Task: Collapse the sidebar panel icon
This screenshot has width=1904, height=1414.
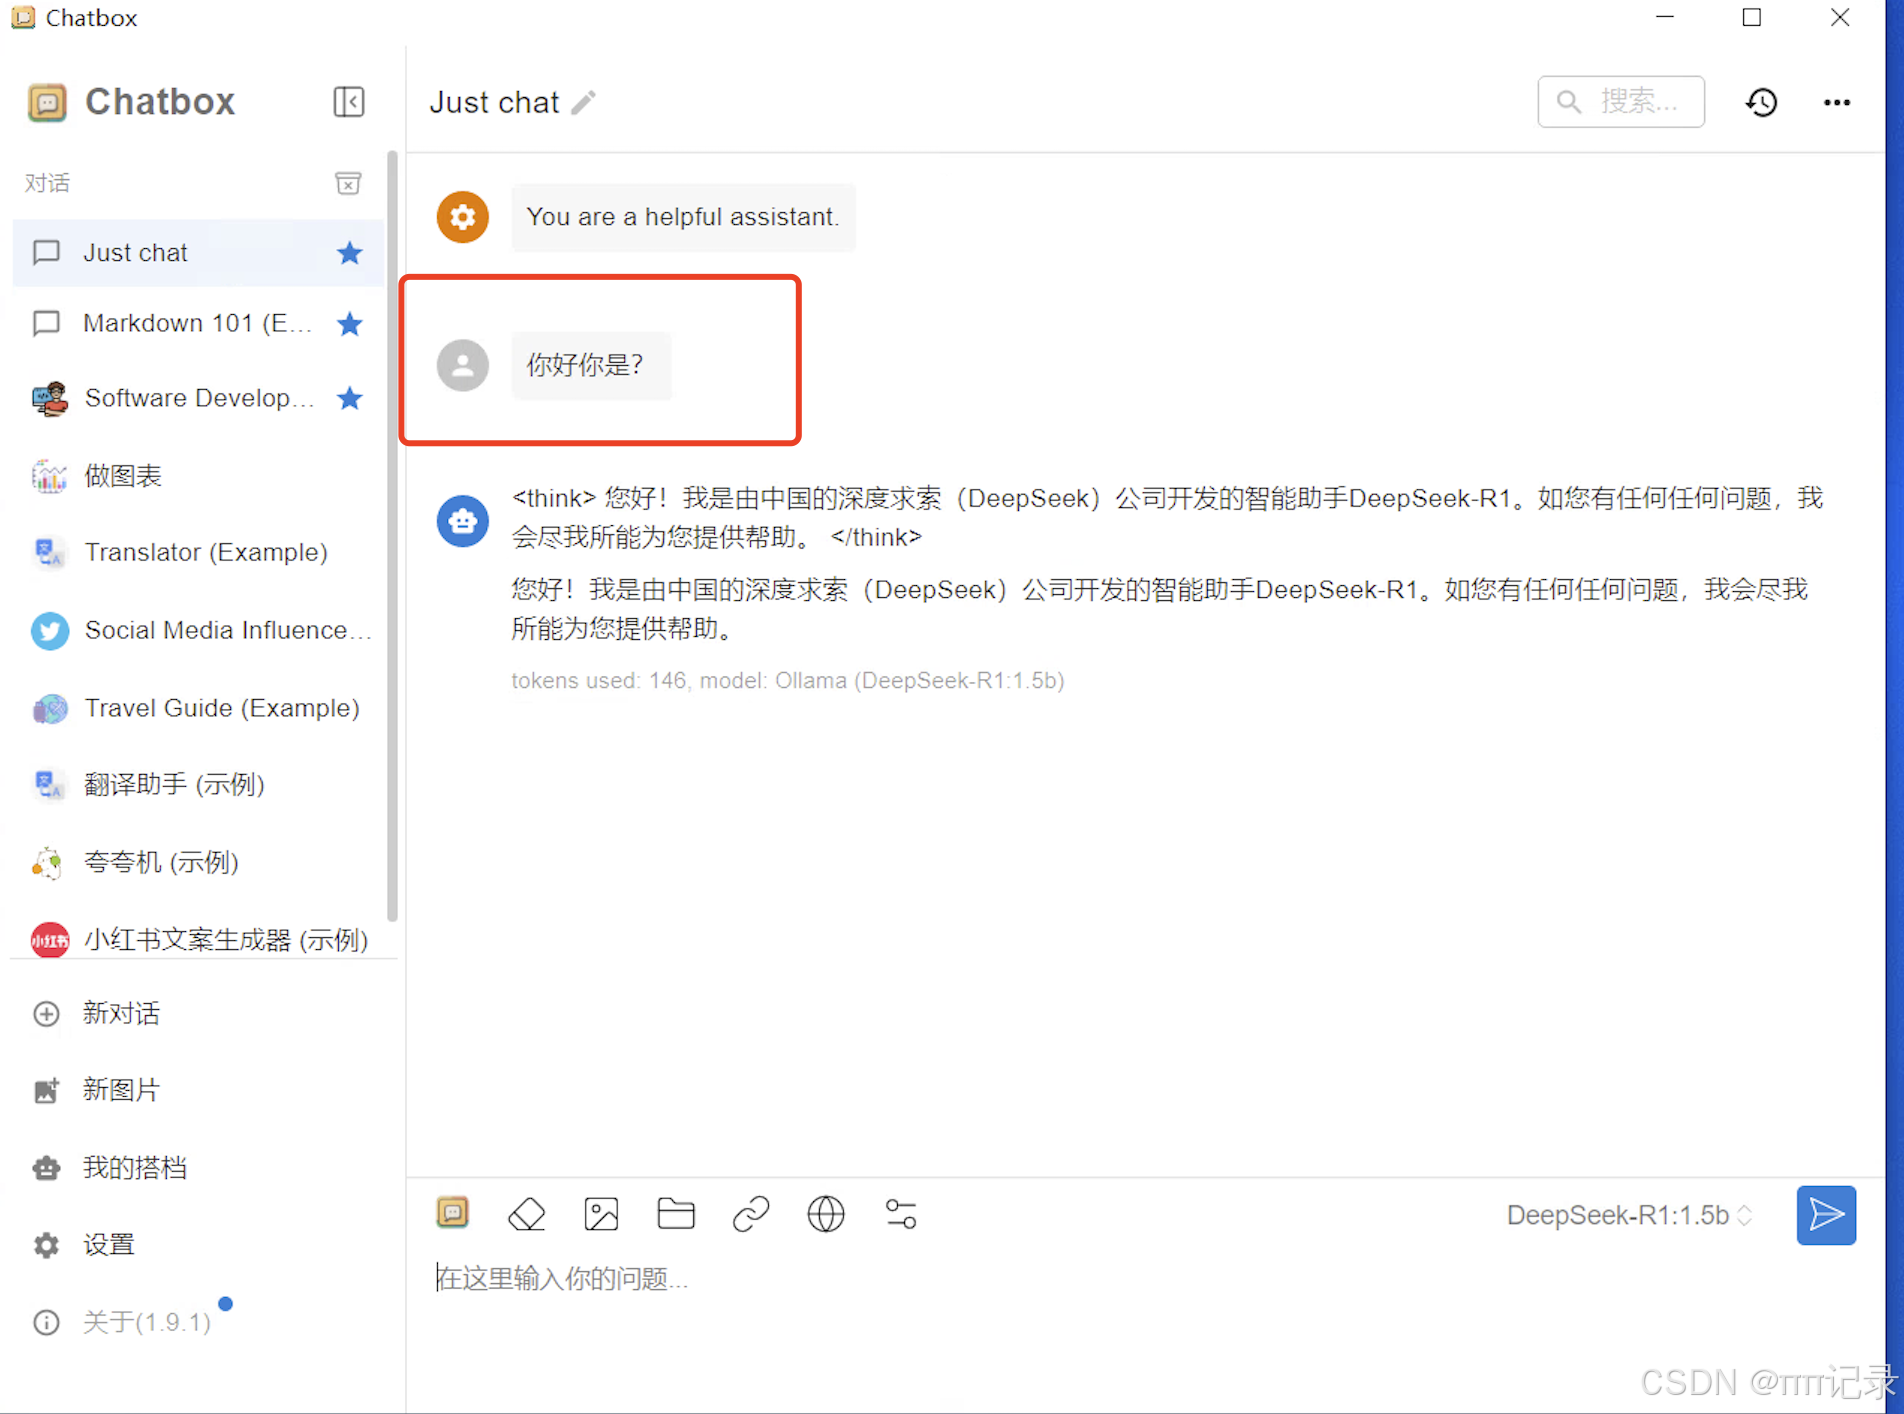Action: coord(348,102)
